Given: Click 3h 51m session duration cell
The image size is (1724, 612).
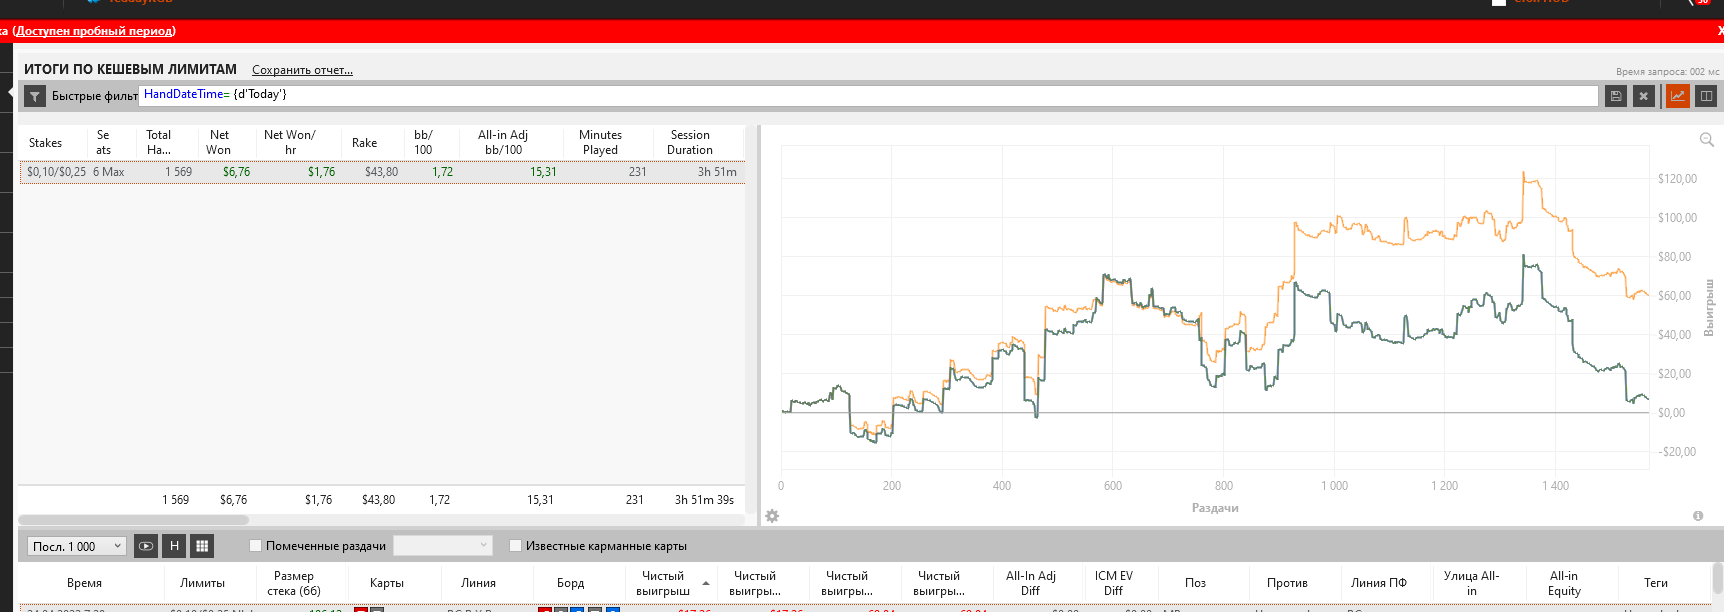Looking at the screenshot, I should tap(717, 172).
